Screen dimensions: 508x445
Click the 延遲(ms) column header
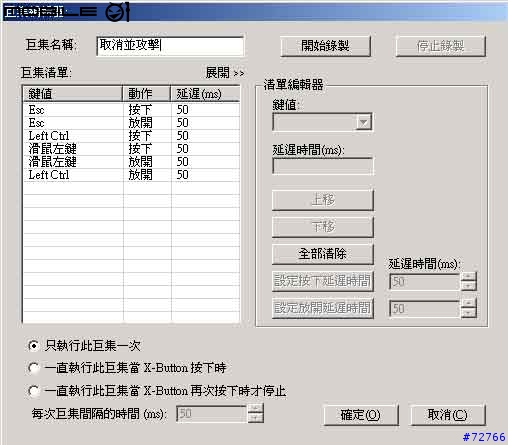(x=205, y=94)
